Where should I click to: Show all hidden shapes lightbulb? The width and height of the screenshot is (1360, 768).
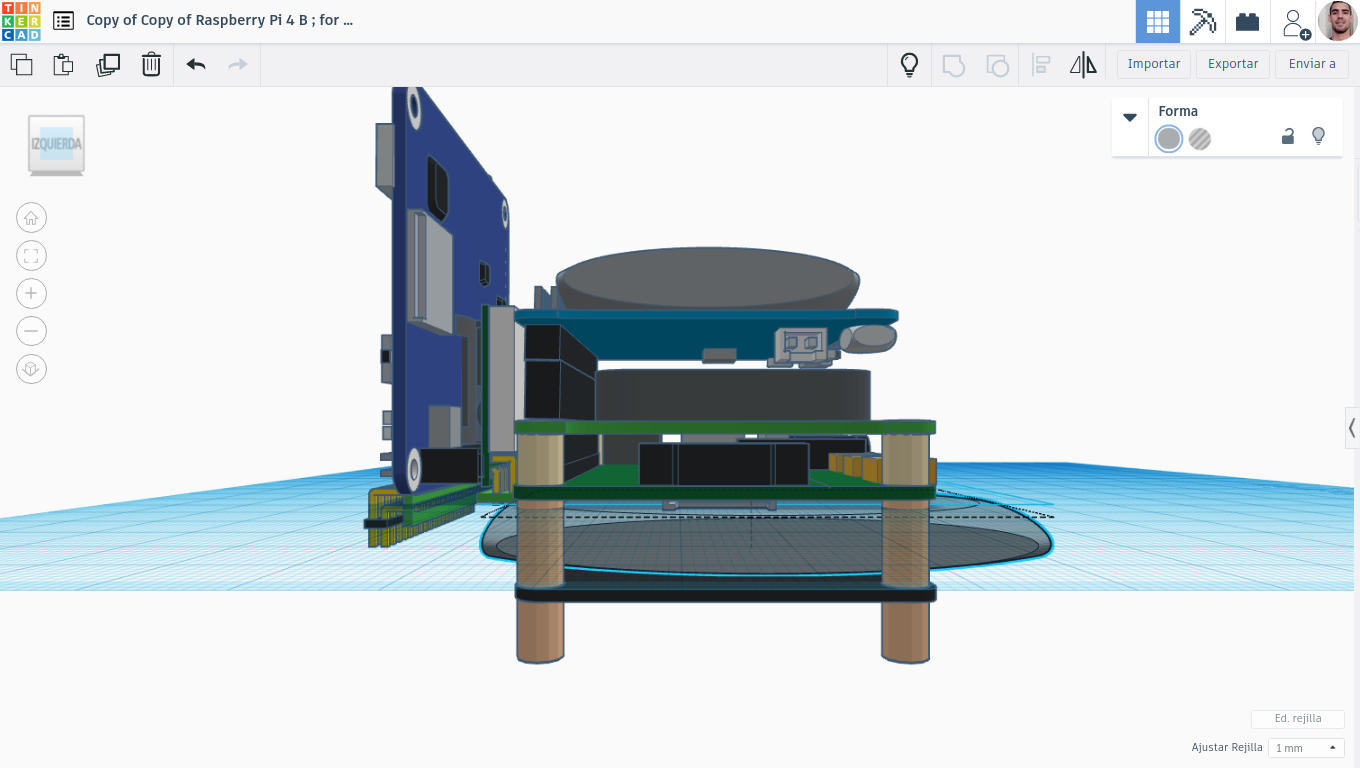909,65
